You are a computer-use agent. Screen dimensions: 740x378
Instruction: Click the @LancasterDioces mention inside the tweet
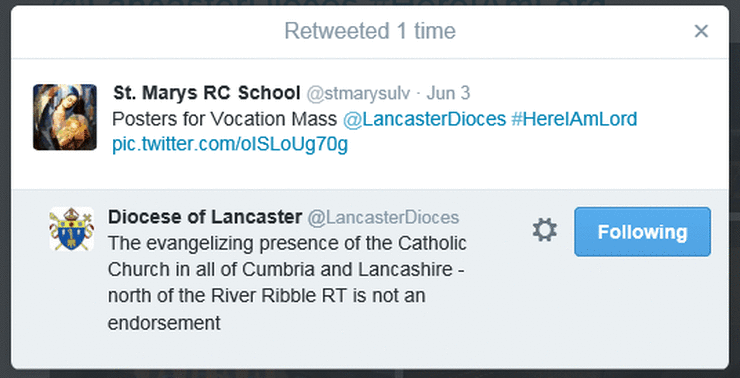pos(424,119)
